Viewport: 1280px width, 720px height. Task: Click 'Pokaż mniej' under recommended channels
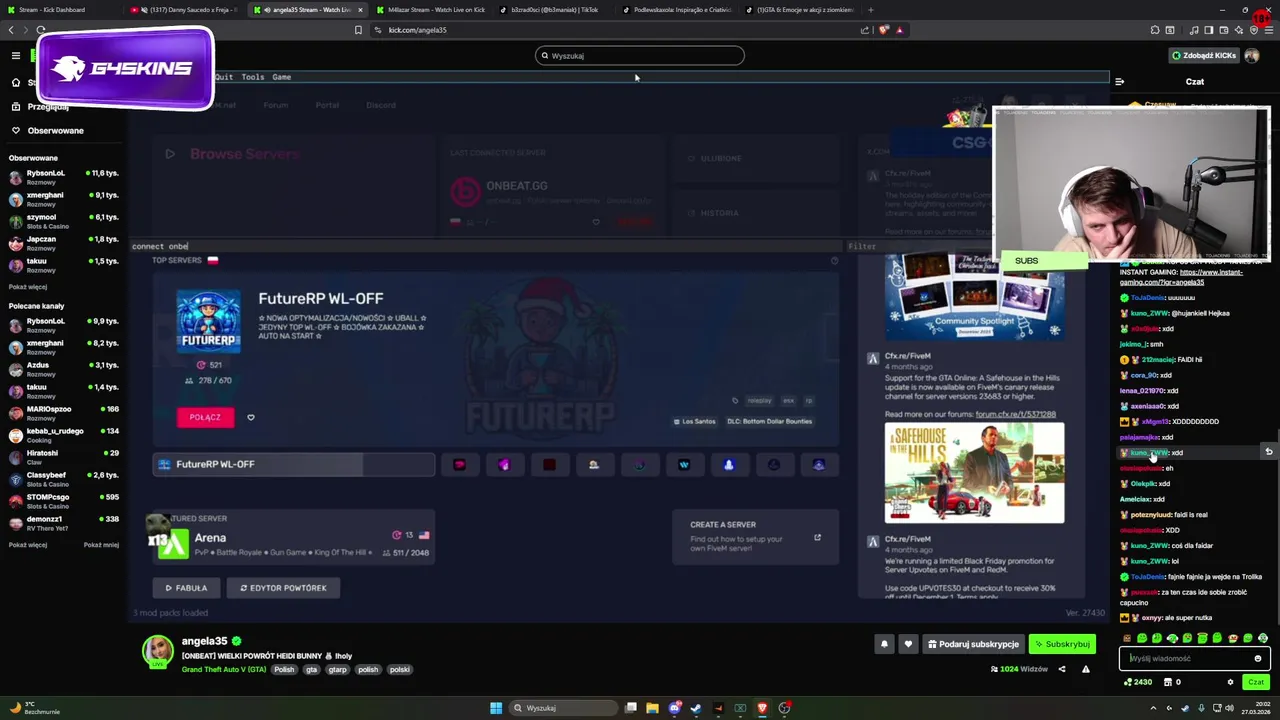coord(101,545)
